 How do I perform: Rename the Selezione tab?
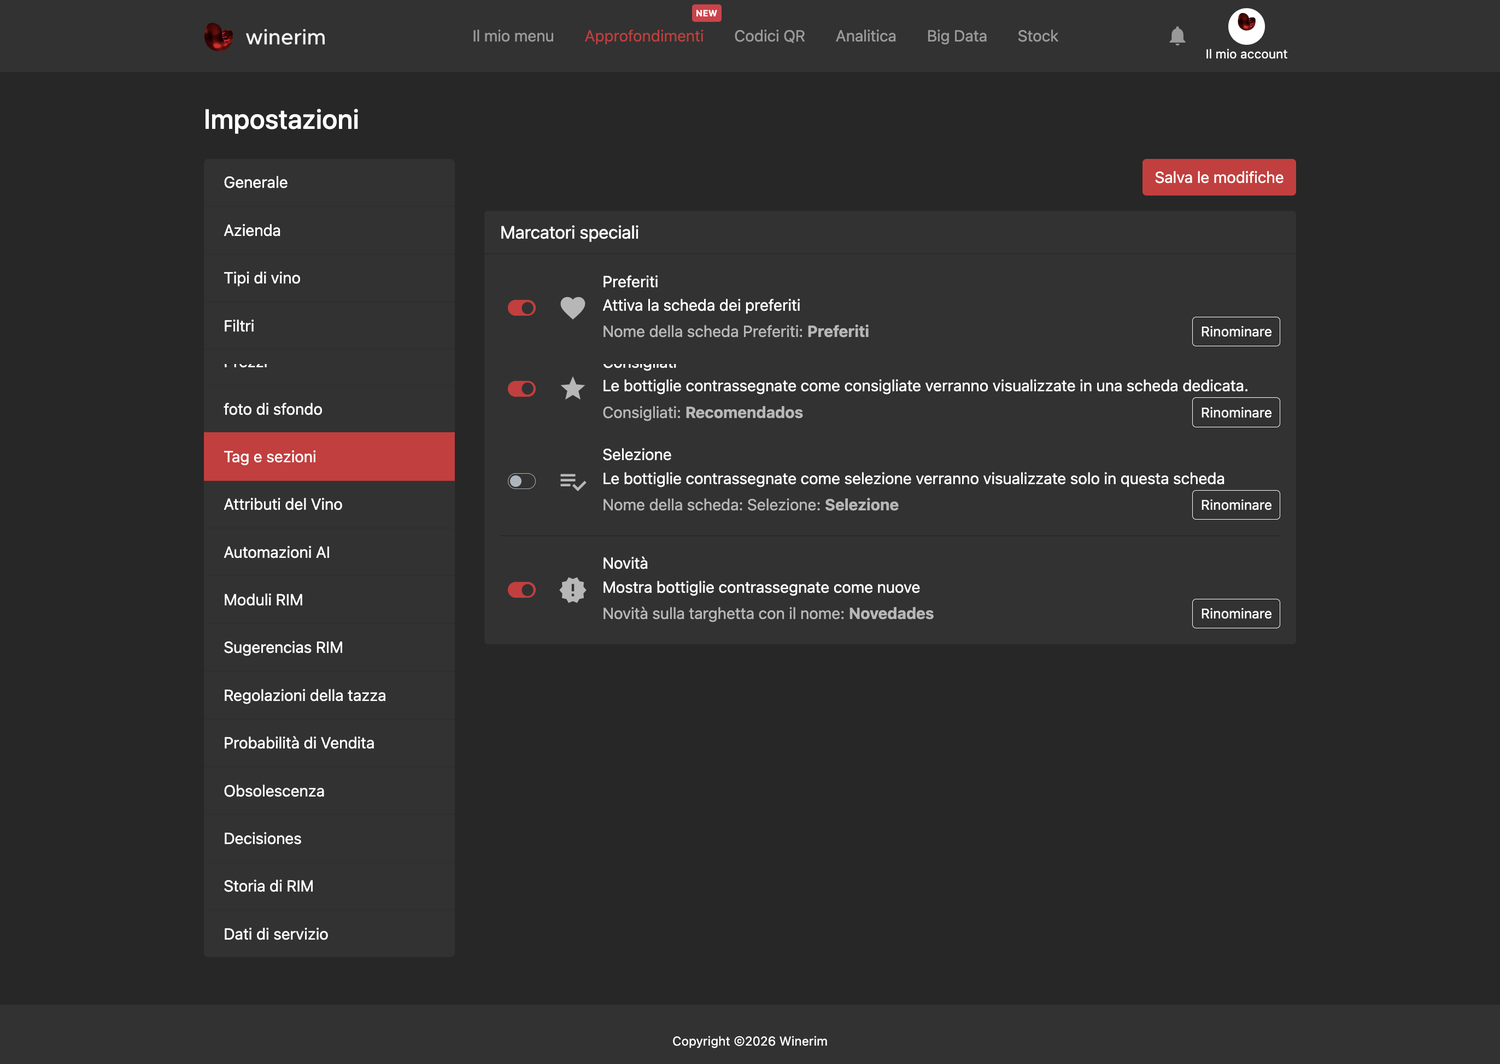(1236, 505)
